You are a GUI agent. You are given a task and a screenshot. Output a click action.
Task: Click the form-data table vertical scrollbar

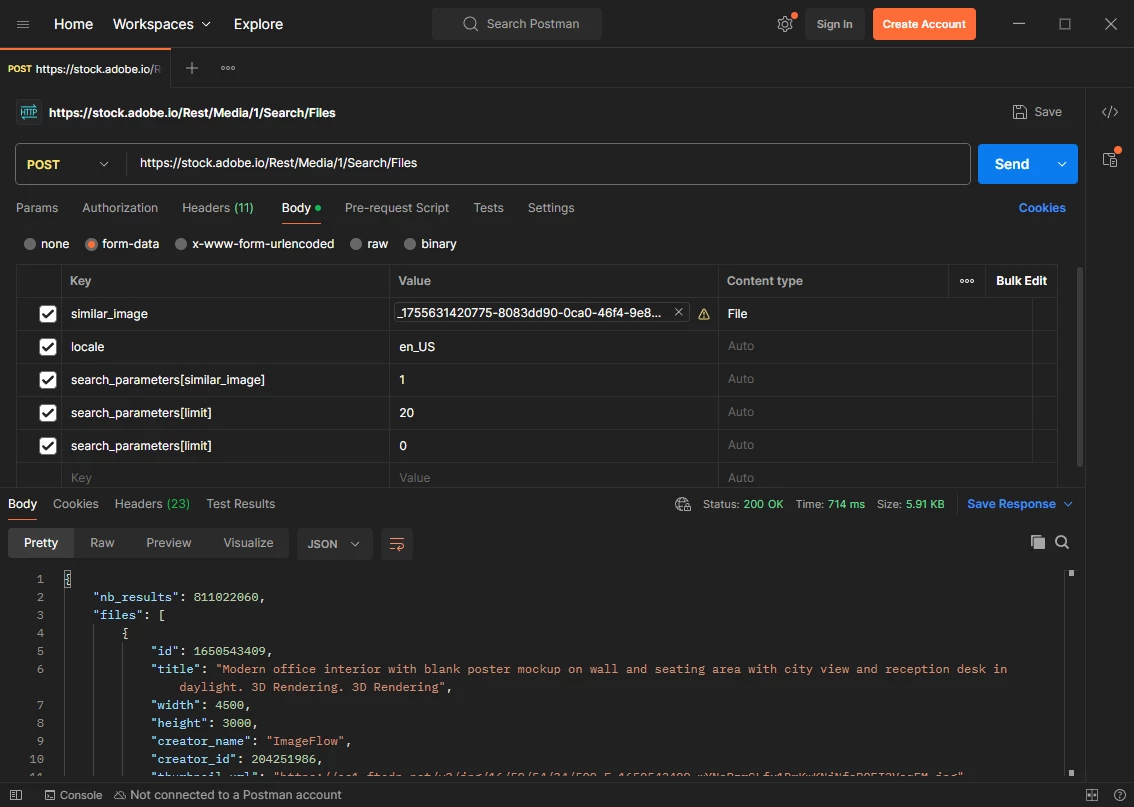coord(1080,366)
